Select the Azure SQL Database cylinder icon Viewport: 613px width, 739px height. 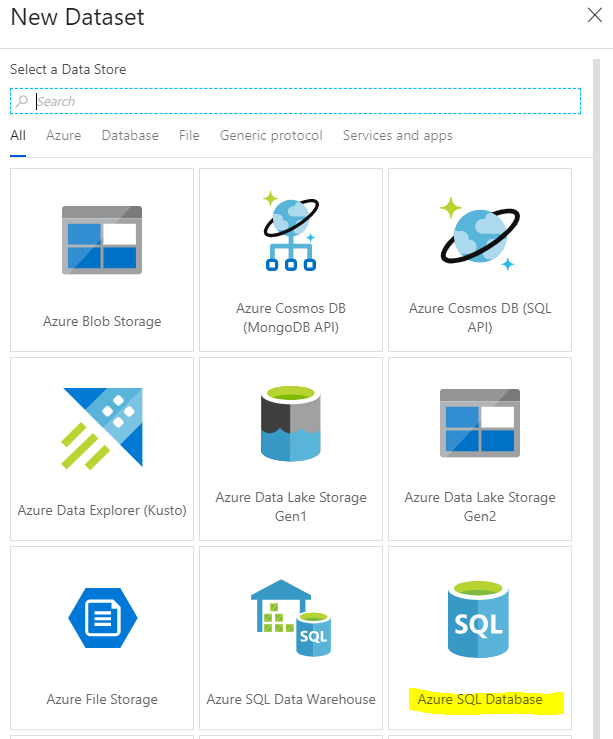tap(478, 619)
